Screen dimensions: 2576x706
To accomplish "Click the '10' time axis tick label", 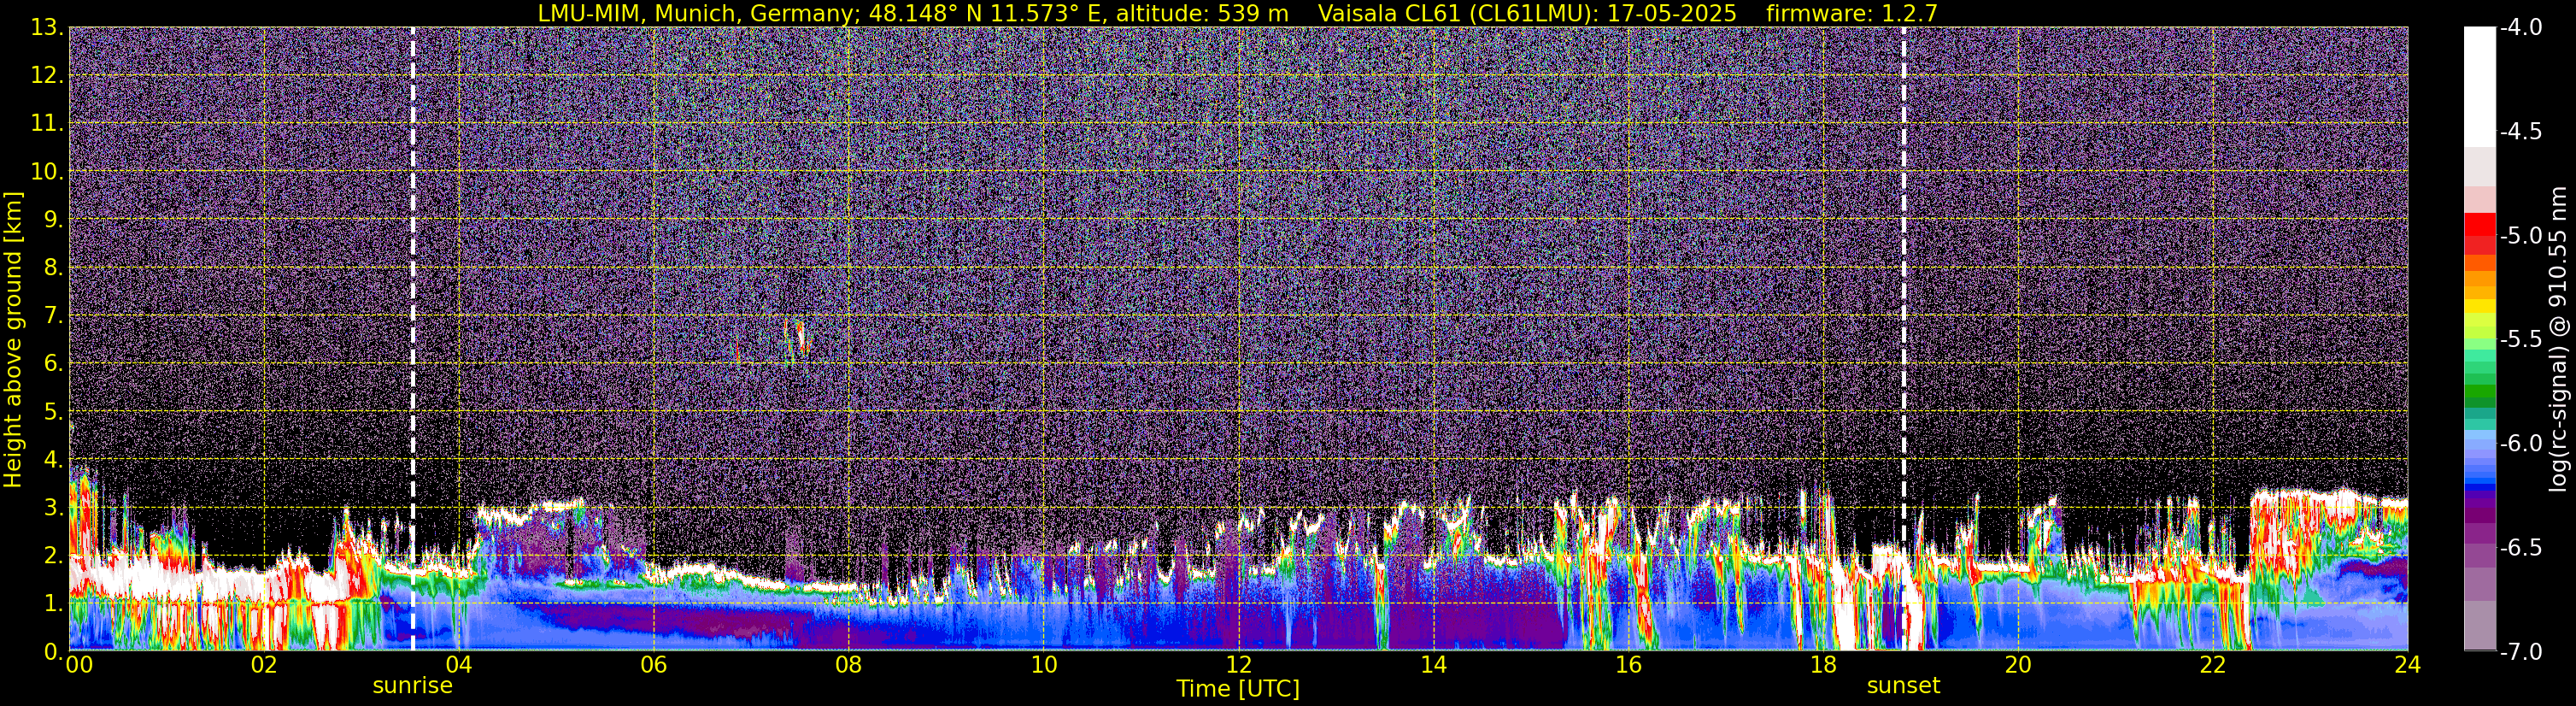I will pos(1043,665).
